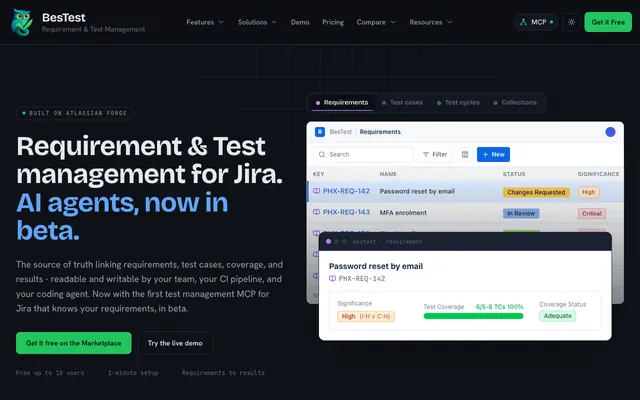This screenshot has width=640, height=400.
Task: Click the STATUS column header
Action: click(514, 174)
